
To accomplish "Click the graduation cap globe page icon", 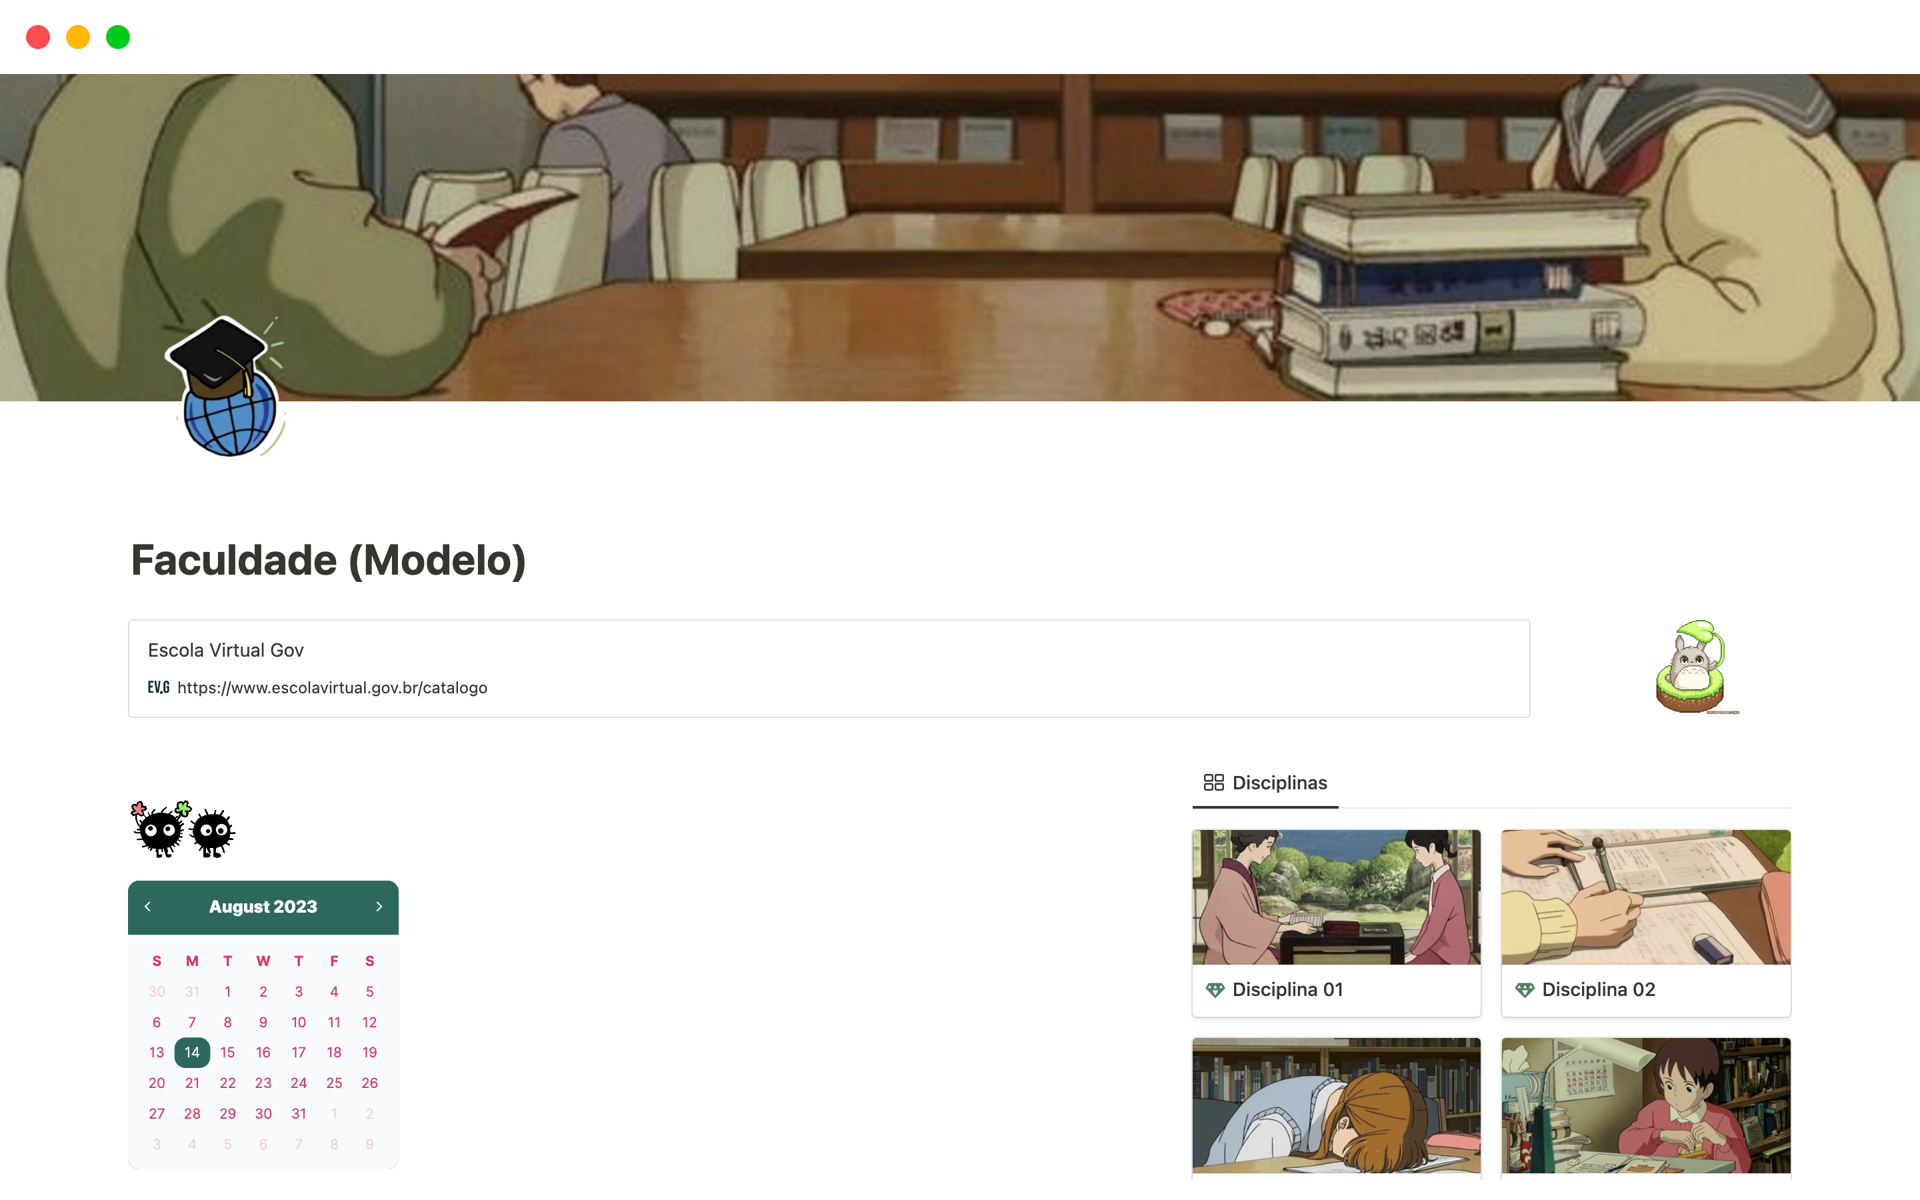I will tap(227, 388).
